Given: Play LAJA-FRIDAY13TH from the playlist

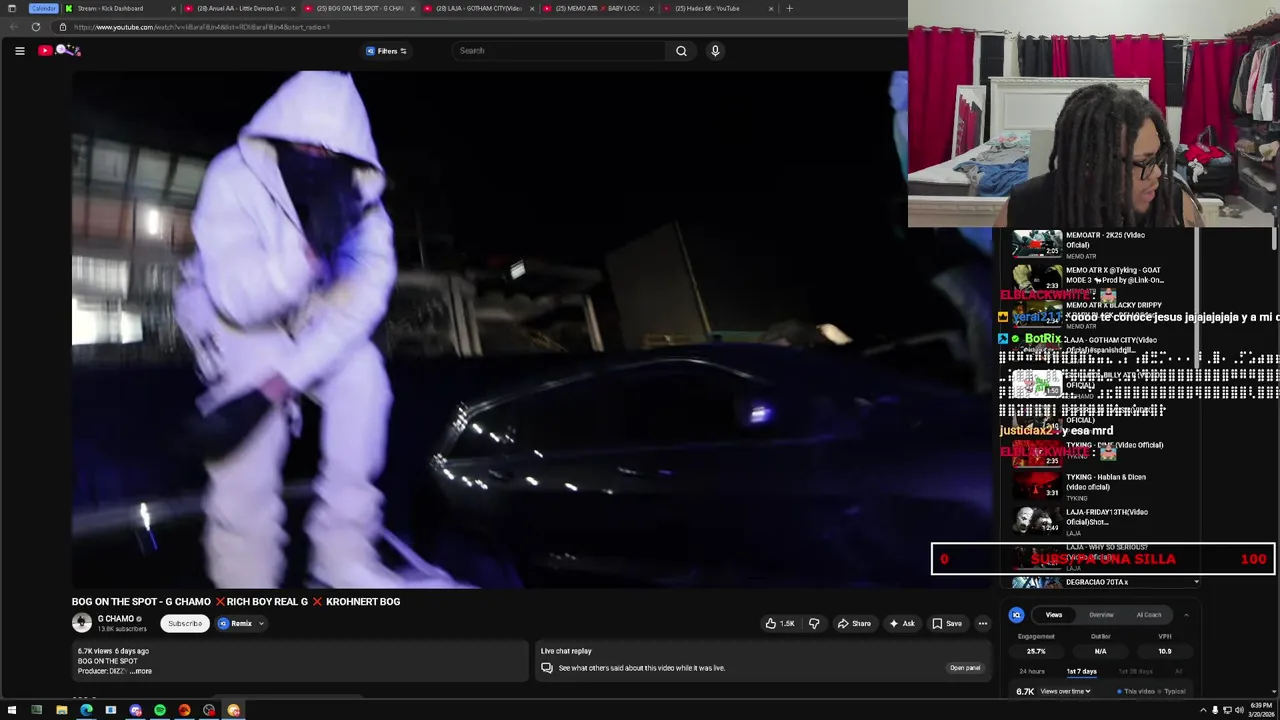Looking at the screenshot, I should click(x=1100, y=520).
